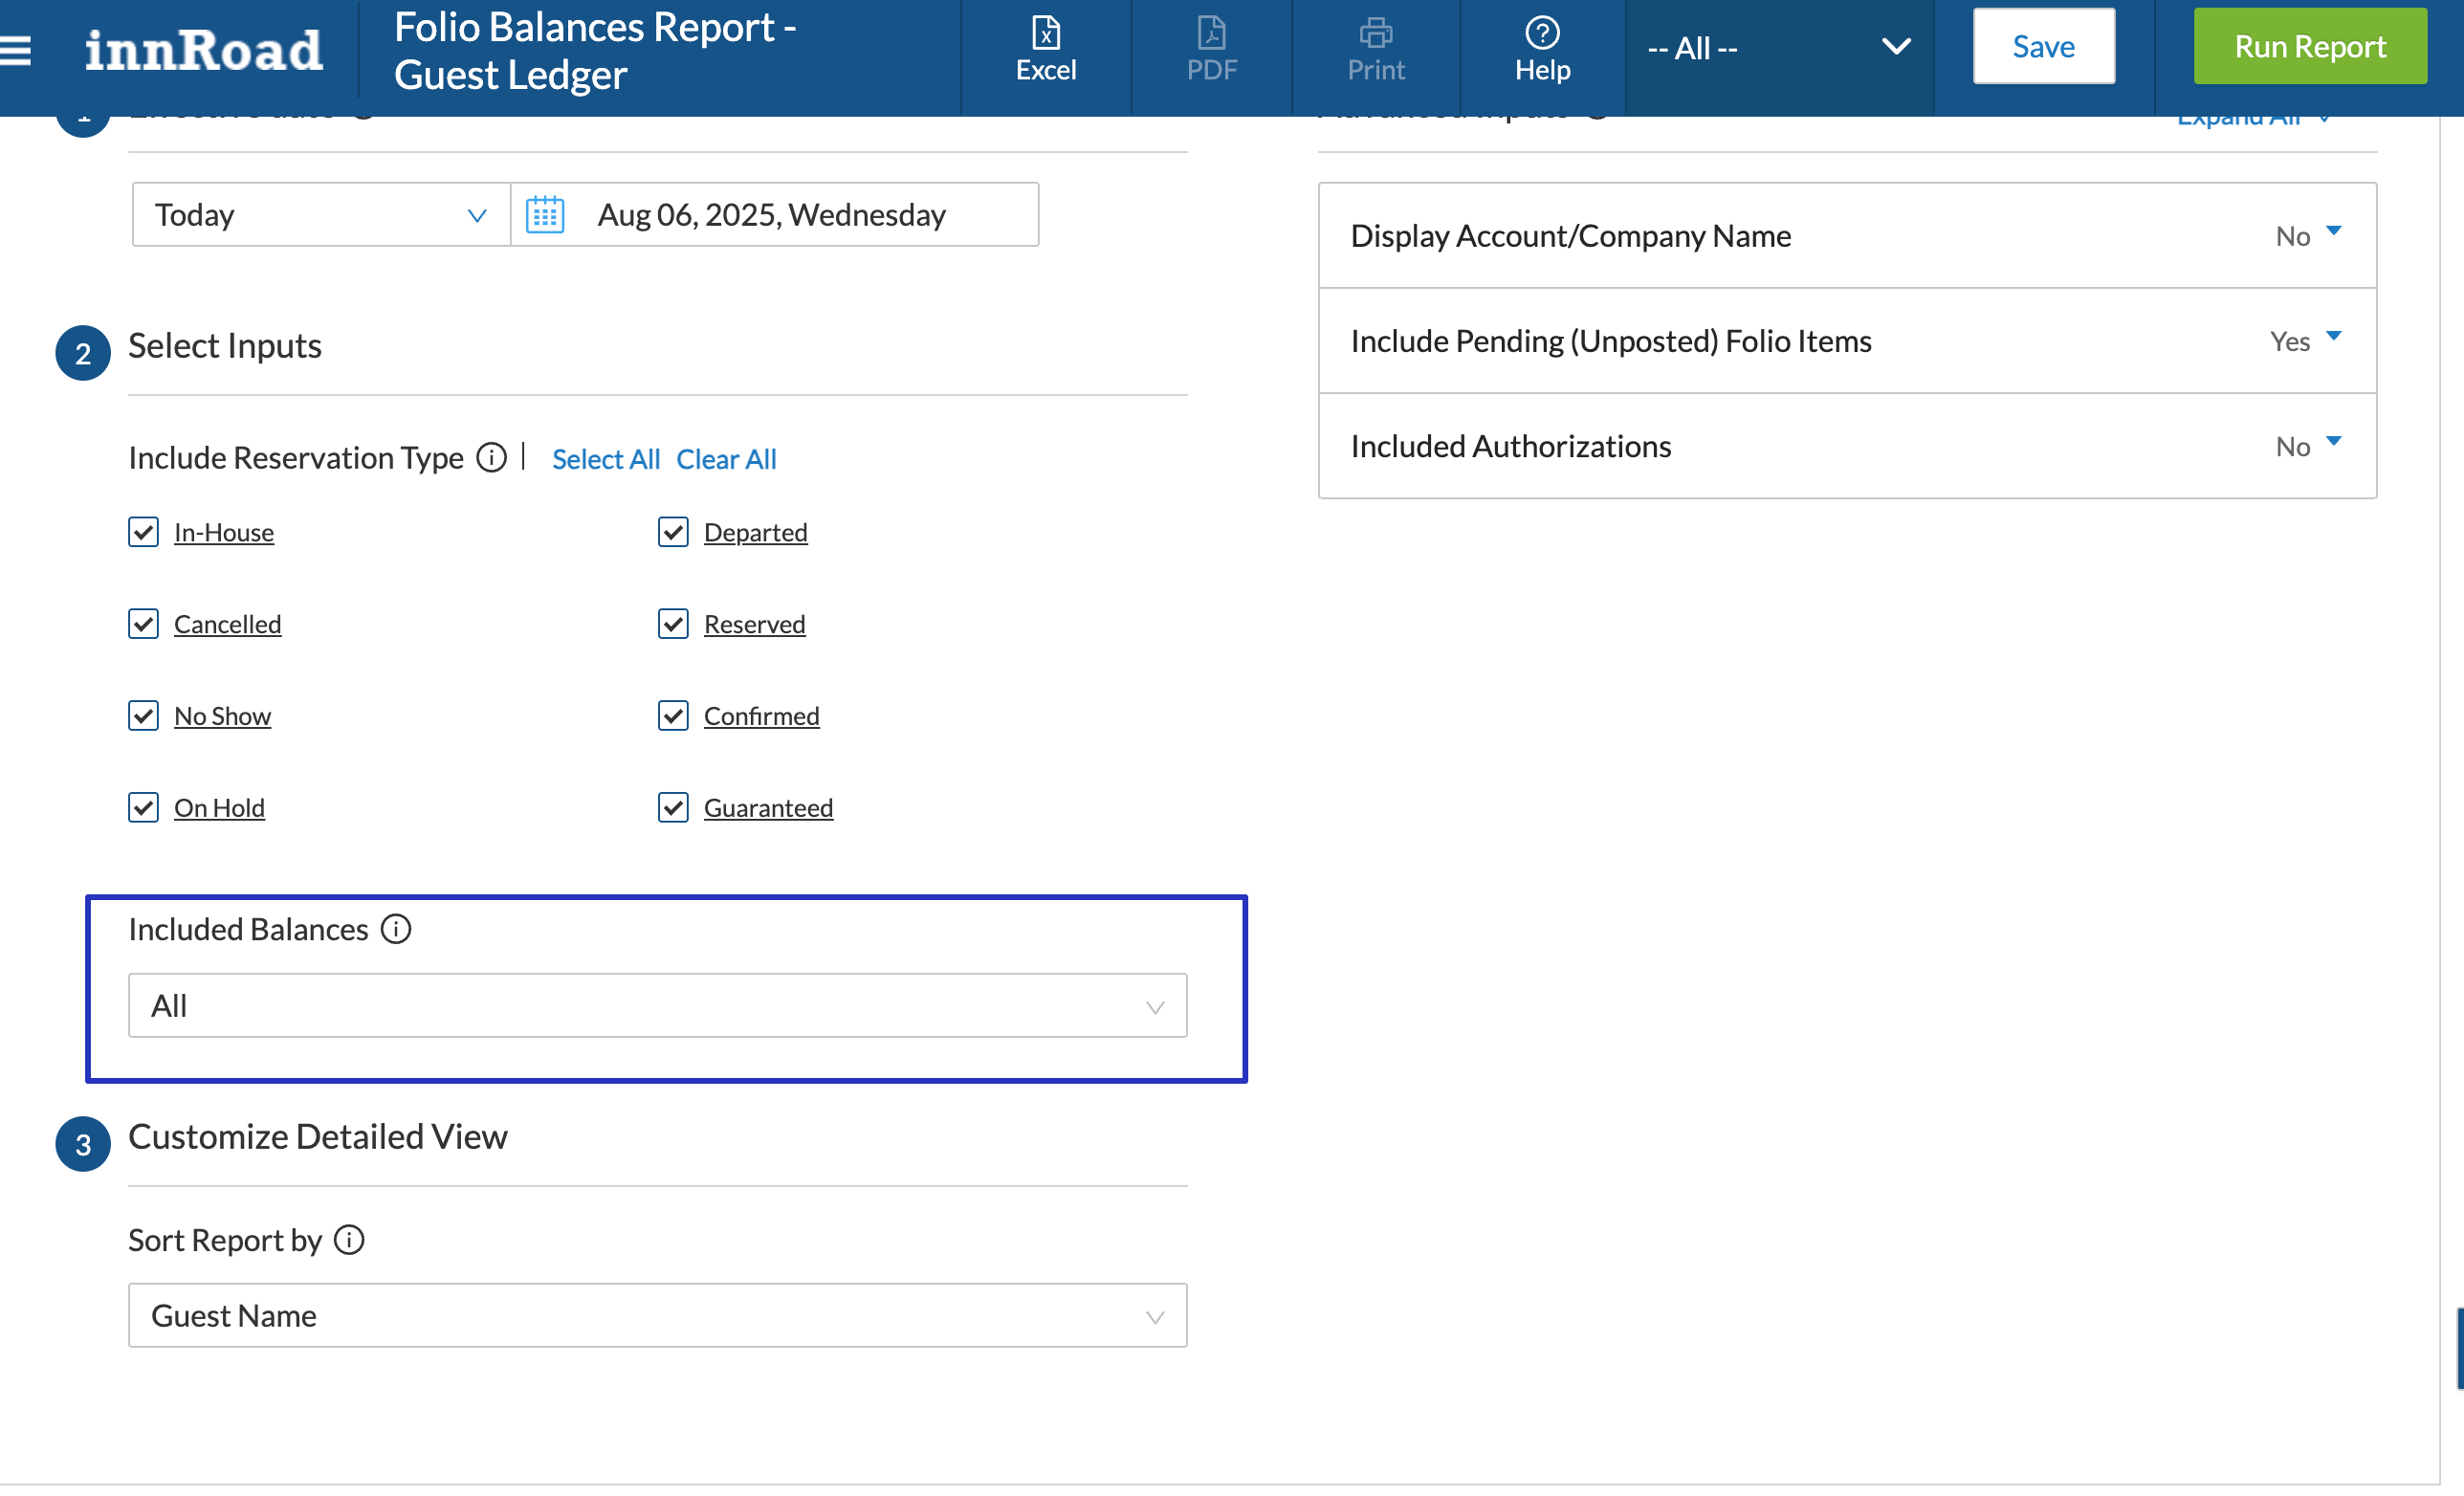This screenshot has width=2464, height=1496.
Task: Click info icon beside Sort Report by
Action: 349,1240
